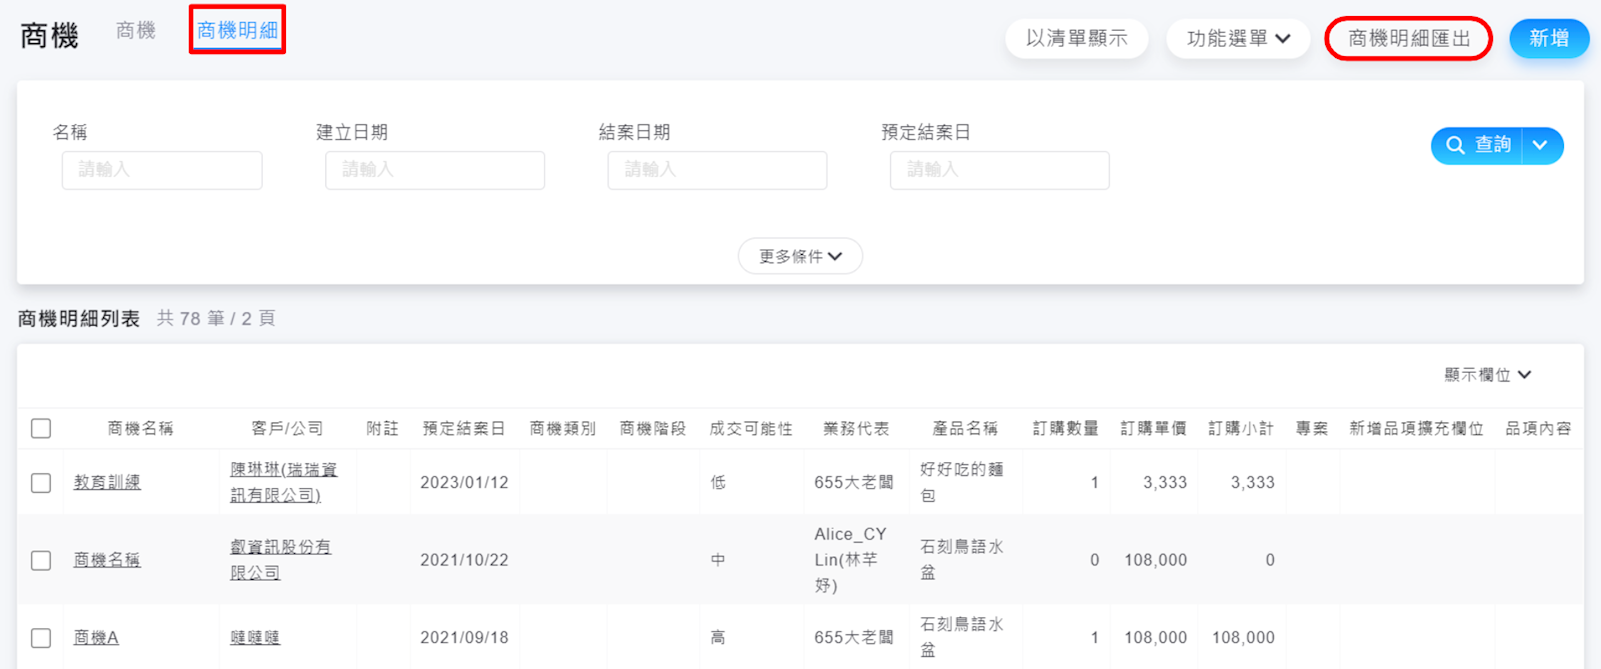Click the 以清單顯示 button
The height and width of the screenshot is (669, 1601).
1076,39
